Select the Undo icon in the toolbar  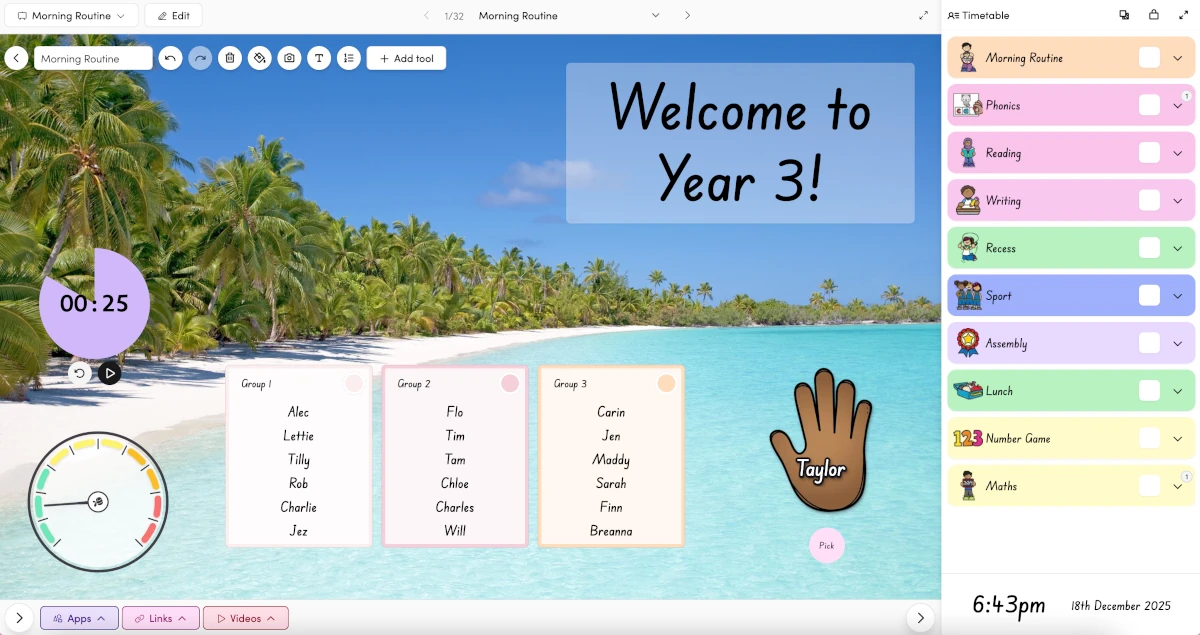170,58
